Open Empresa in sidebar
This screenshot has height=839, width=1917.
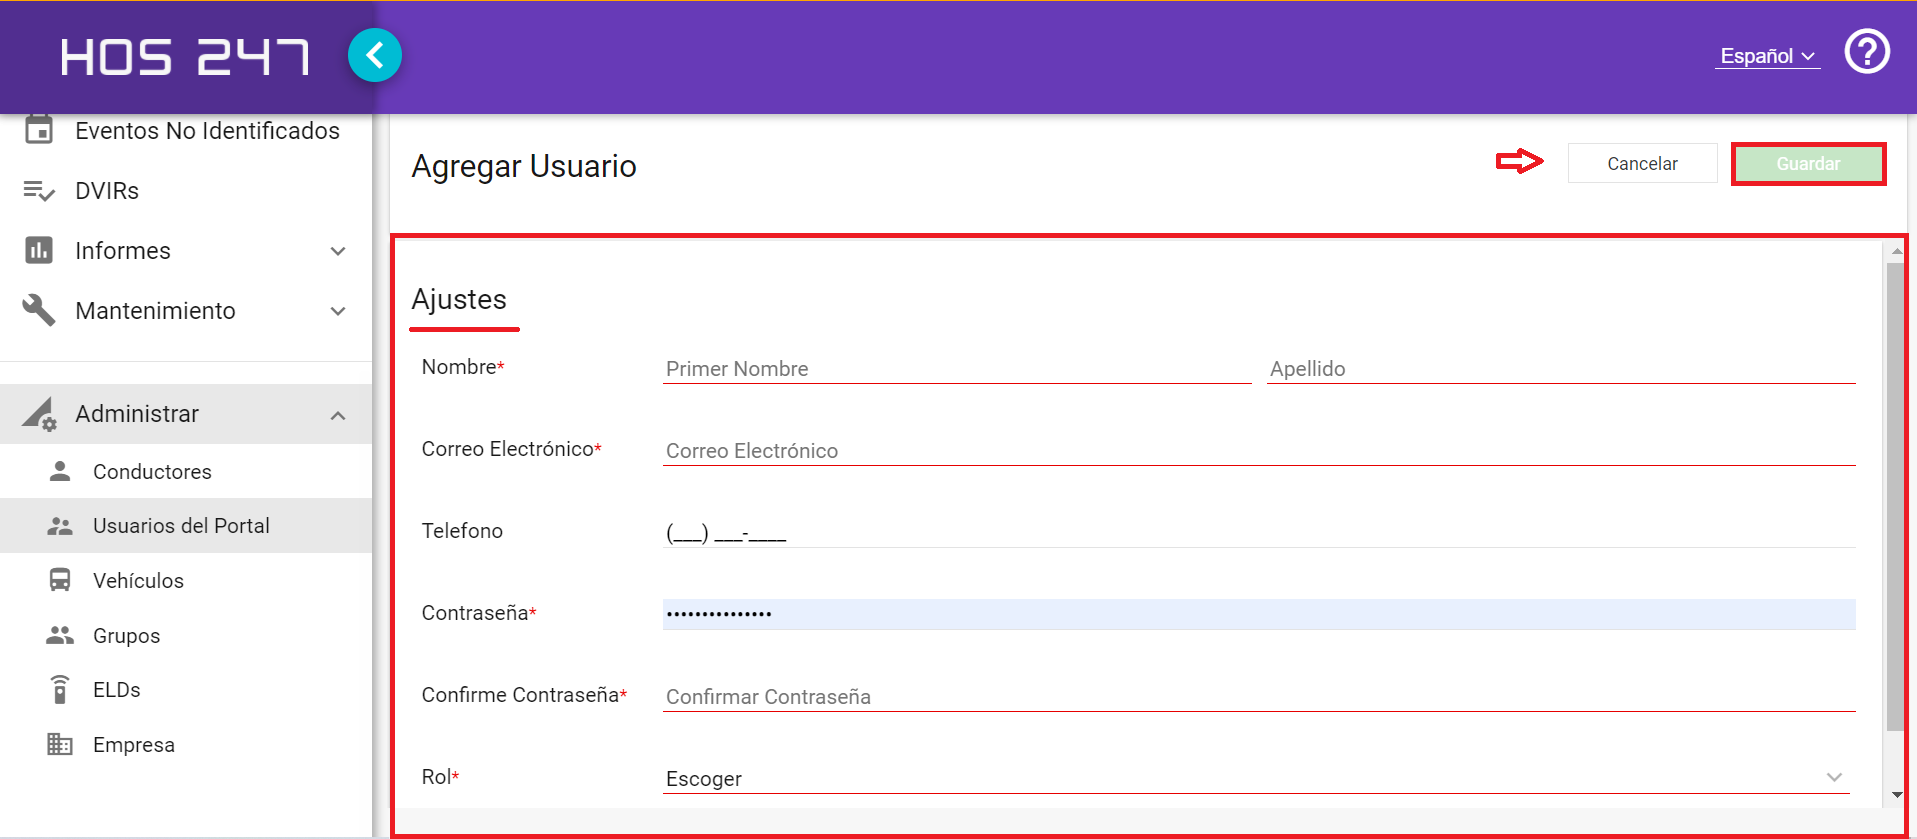coord(186,744)
